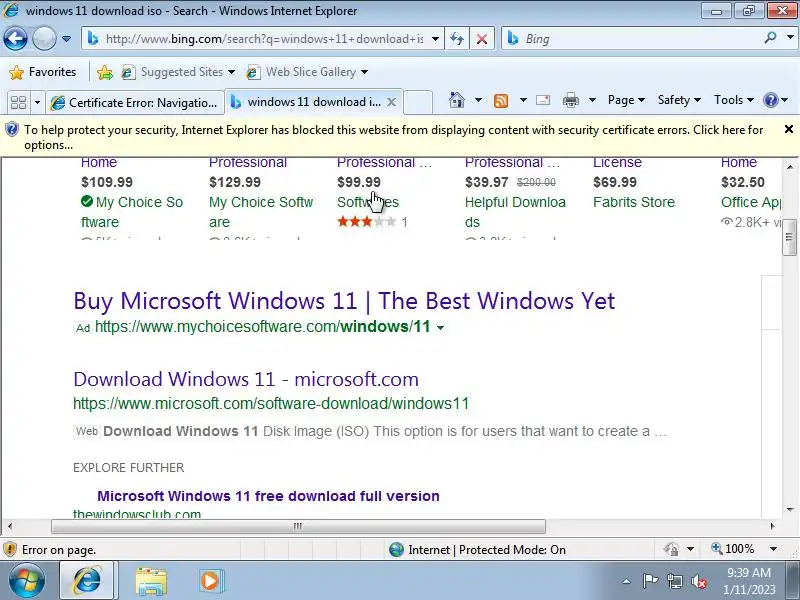
Task: Click the microsoft.com software-download URL
Action: point(271,404)
